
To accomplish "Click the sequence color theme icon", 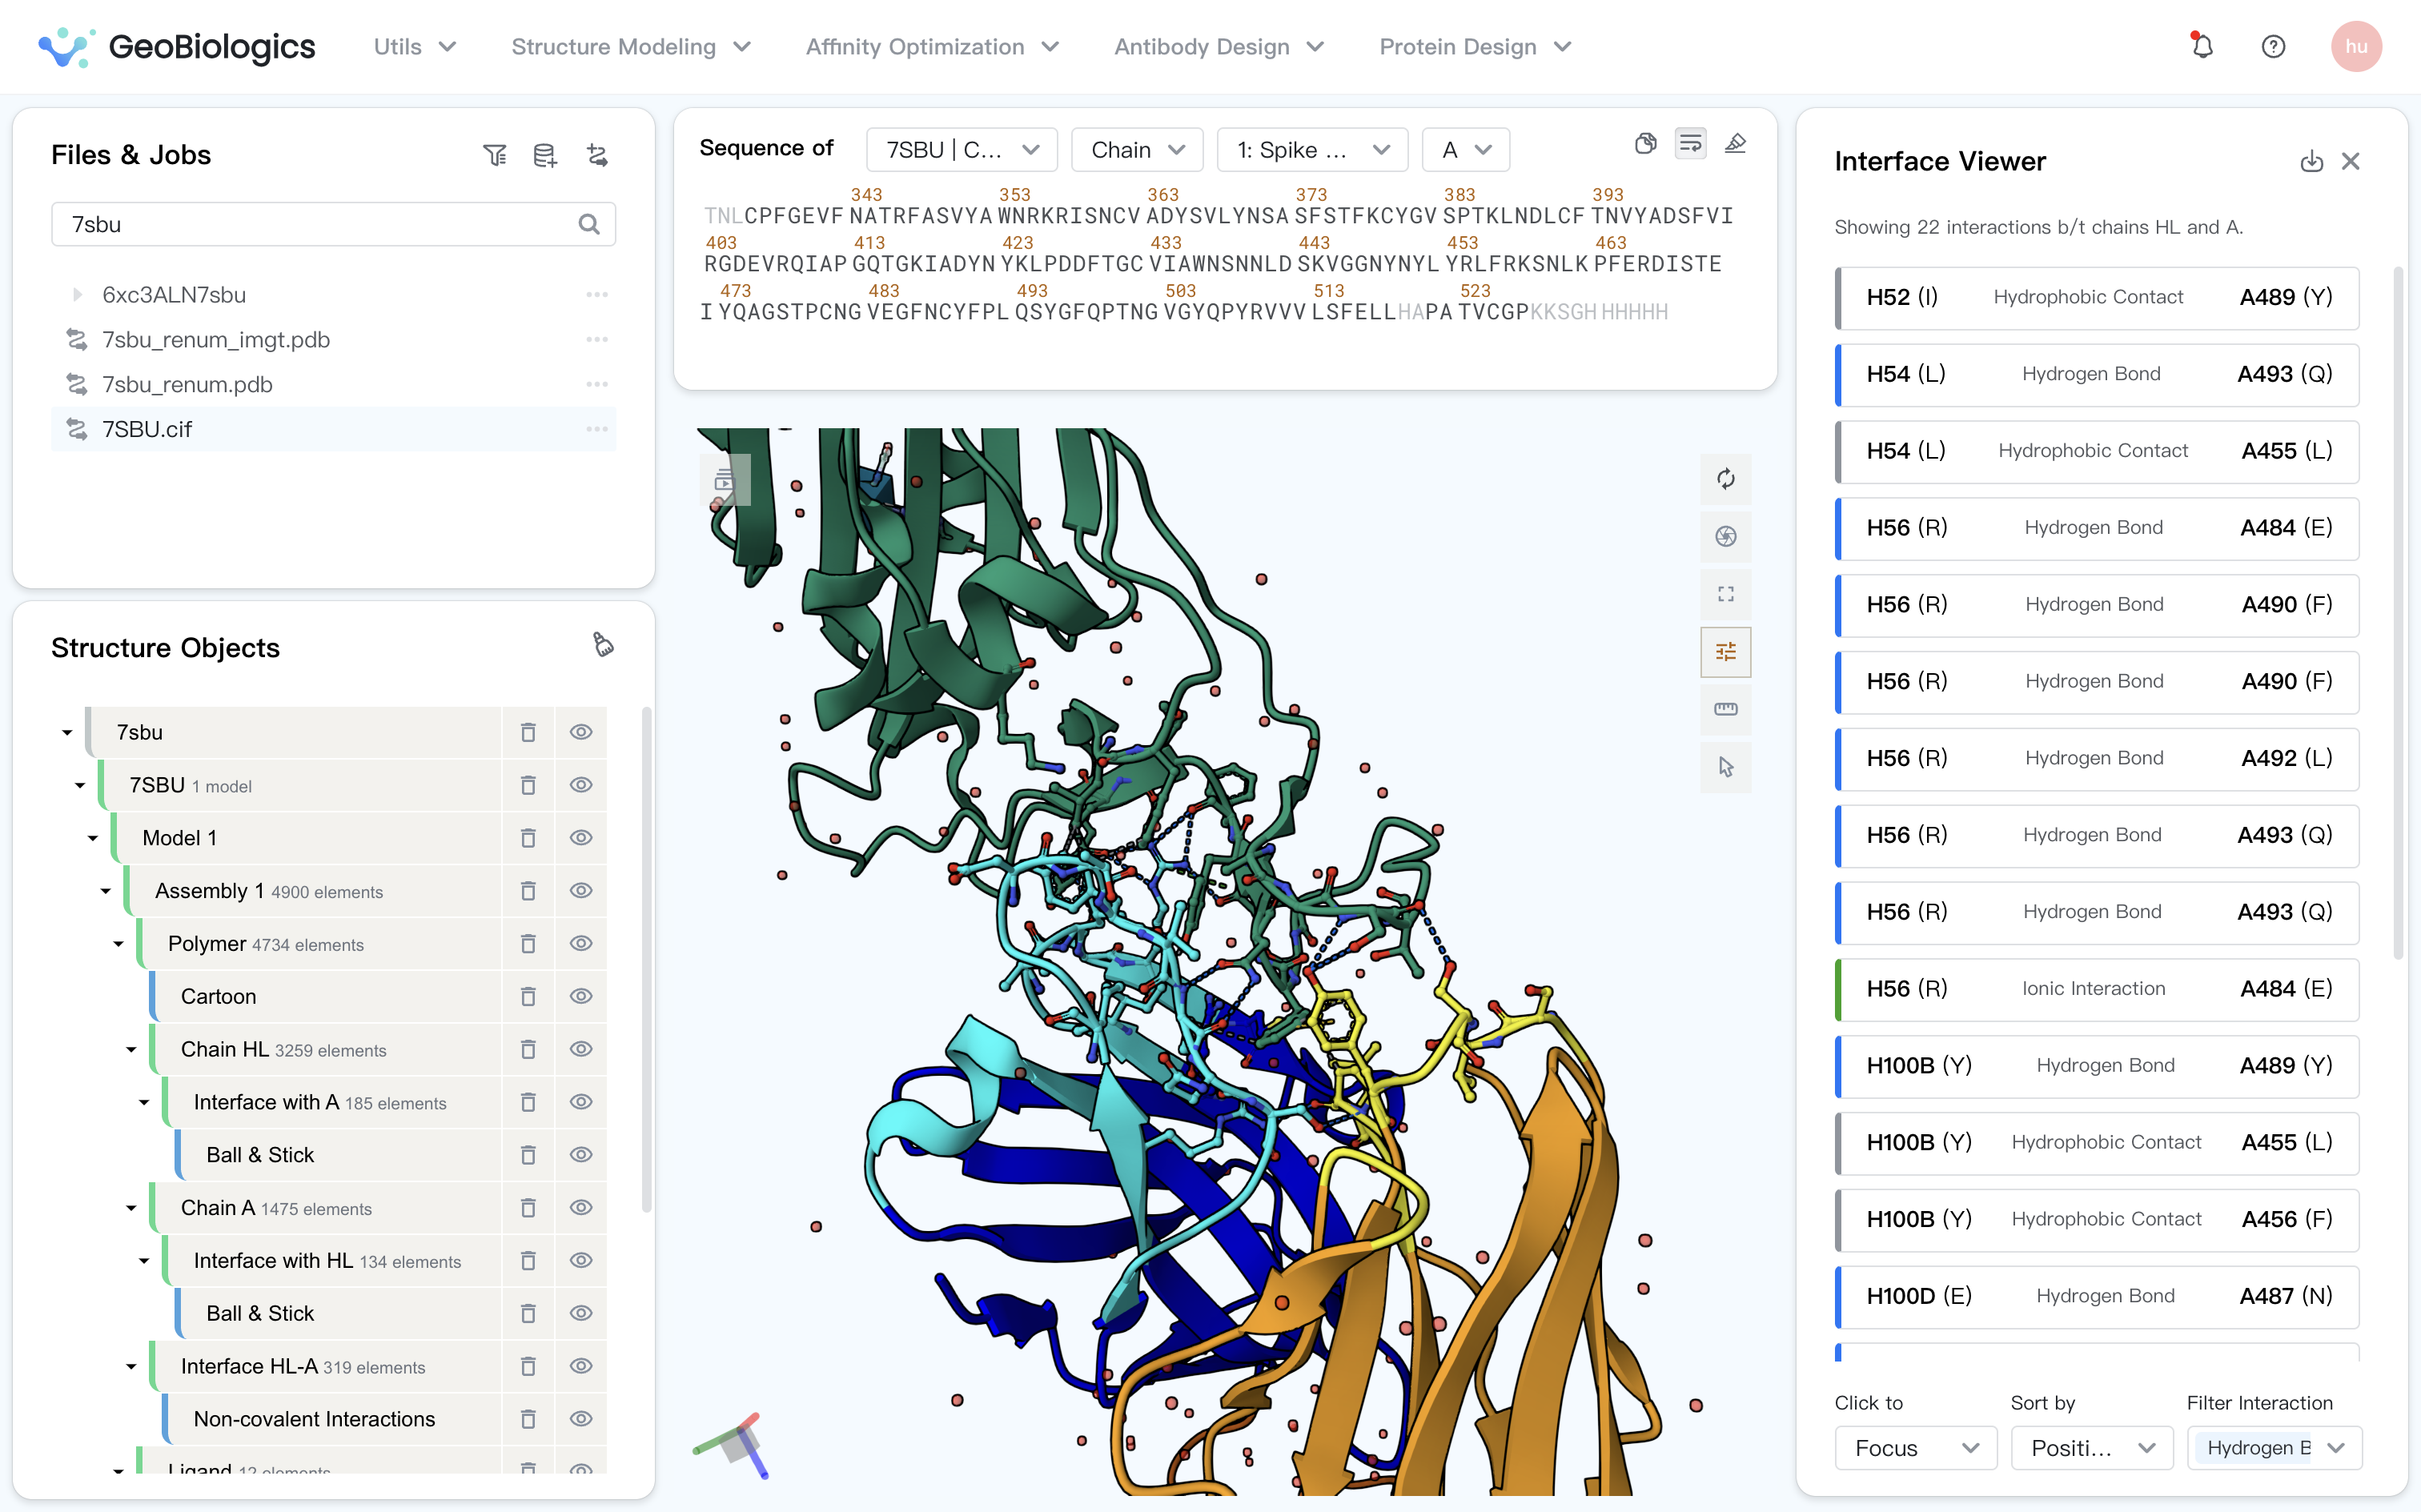I will (1645, 144).
